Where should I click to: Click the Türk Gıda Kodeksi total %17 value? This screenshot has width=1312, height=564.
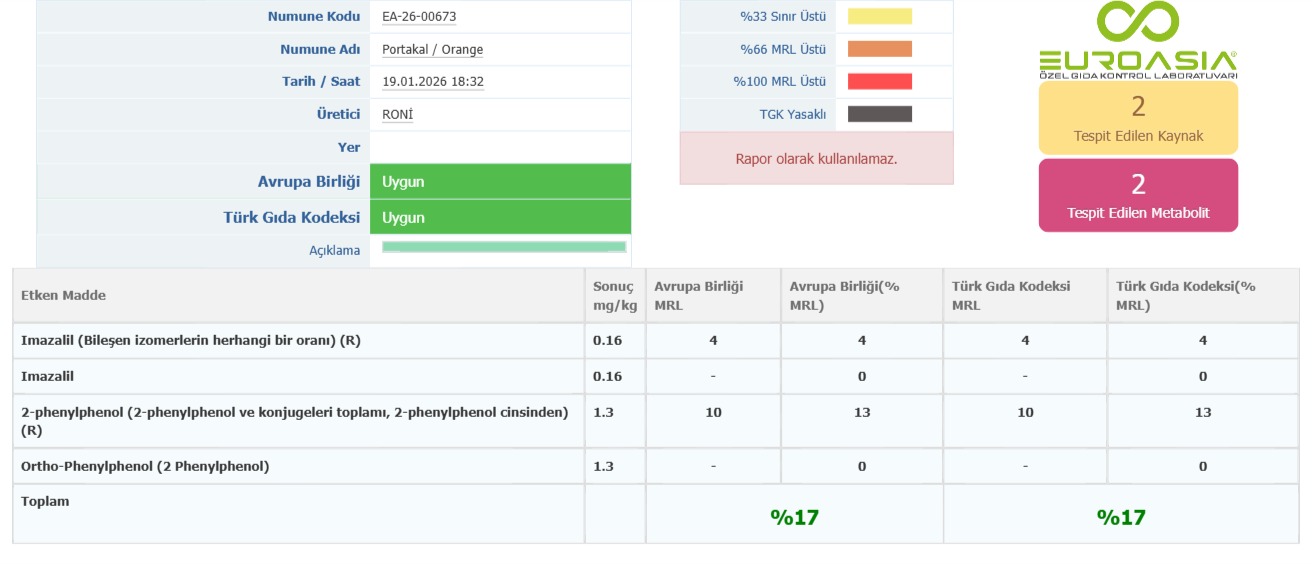tap(1121, 517)
